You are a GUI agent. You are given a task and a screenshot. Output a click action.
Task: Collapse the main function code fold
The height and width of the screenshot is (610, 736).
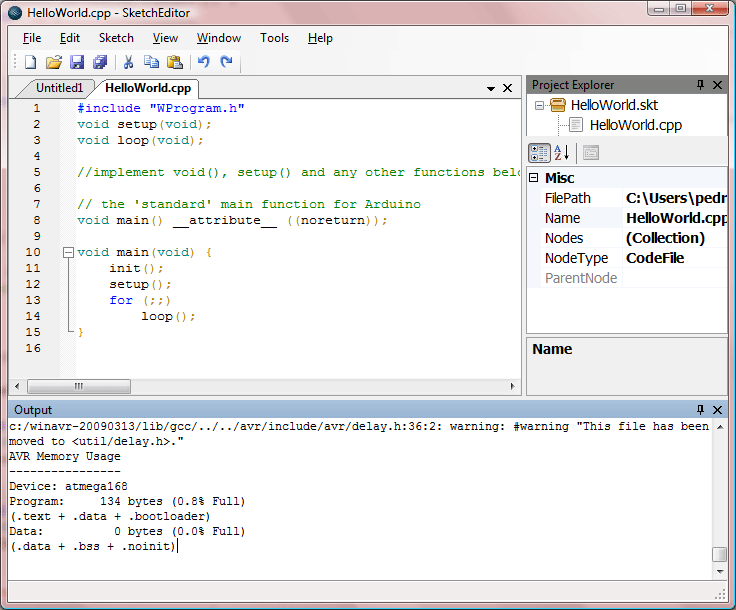pos(69,253)
